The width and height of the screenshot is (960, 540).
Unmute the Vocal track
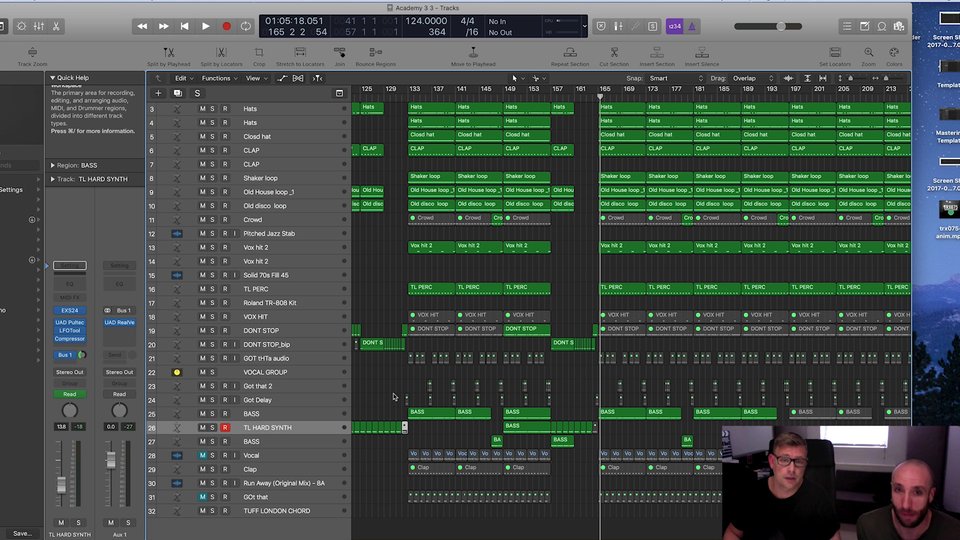[x=203, y=456]
